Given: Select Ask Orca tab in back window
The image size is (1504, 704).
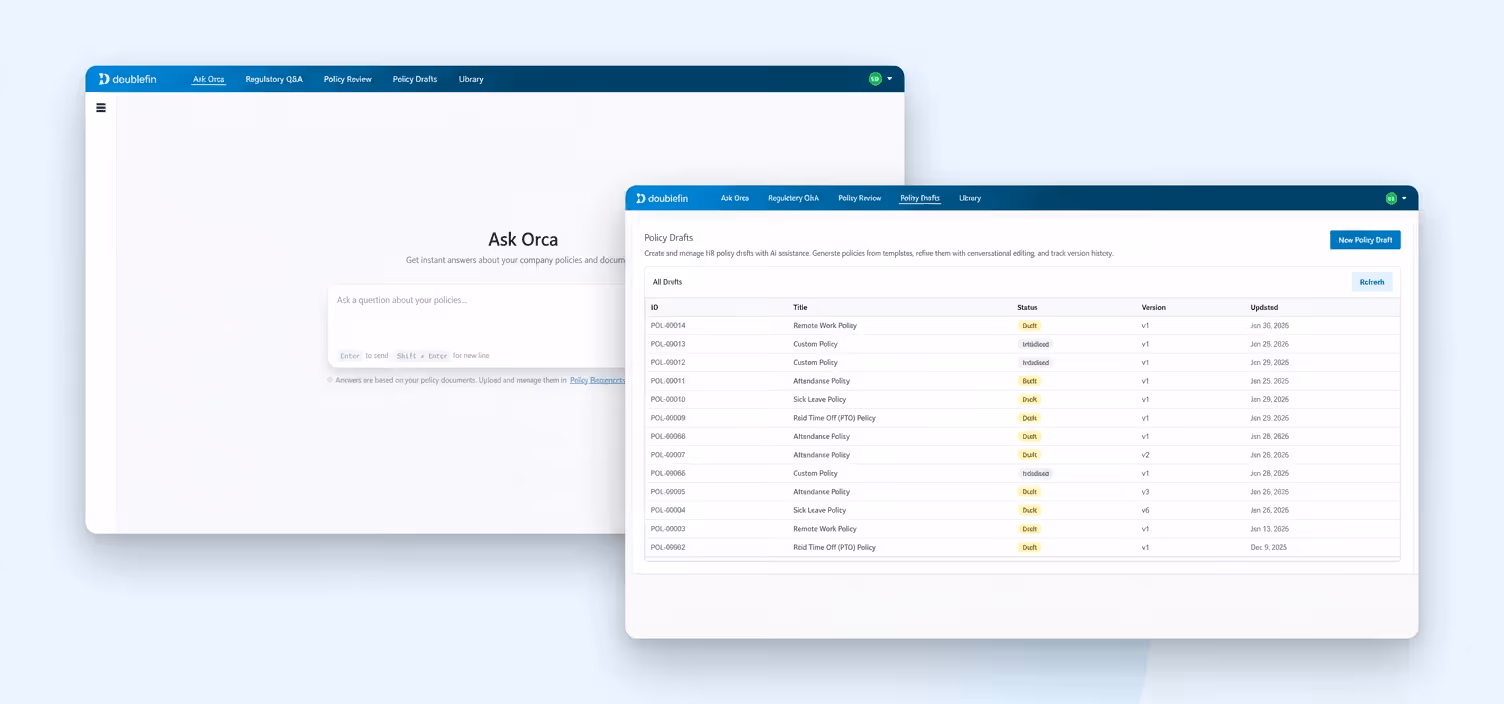Looking at the screenshot, I should (x=209, y=79).
